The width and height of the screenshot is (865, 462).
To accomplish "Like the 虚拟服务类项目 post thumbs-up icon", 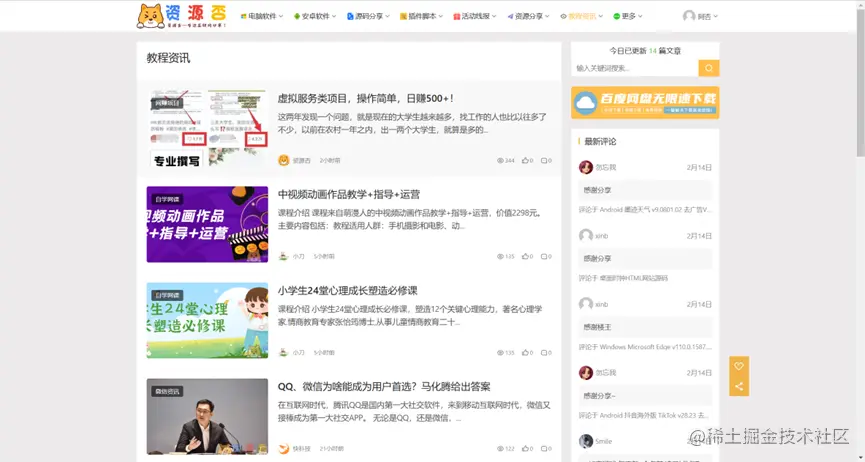I will tap(525, 161).
